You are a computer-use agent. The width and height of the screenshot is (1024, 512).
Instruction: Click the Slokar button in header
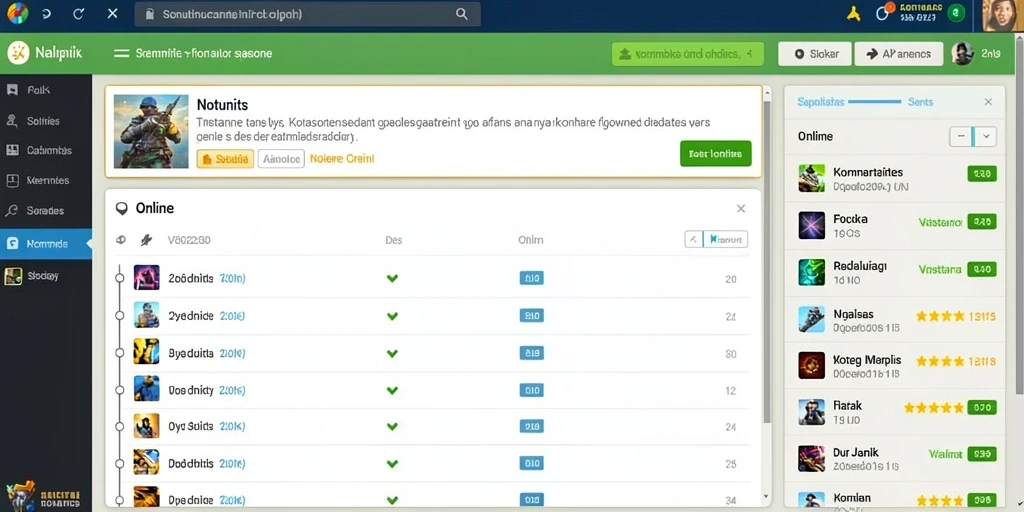click(816, 54)
